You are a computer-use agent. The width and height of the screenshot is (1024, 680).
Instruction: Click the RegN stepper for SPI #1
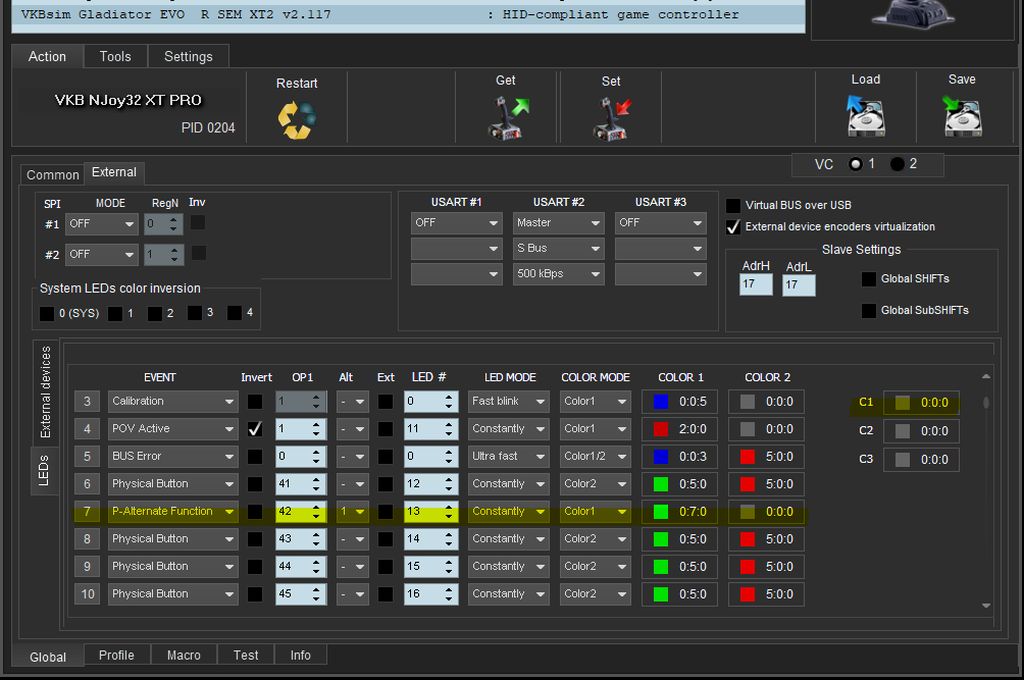pos(173,224)
